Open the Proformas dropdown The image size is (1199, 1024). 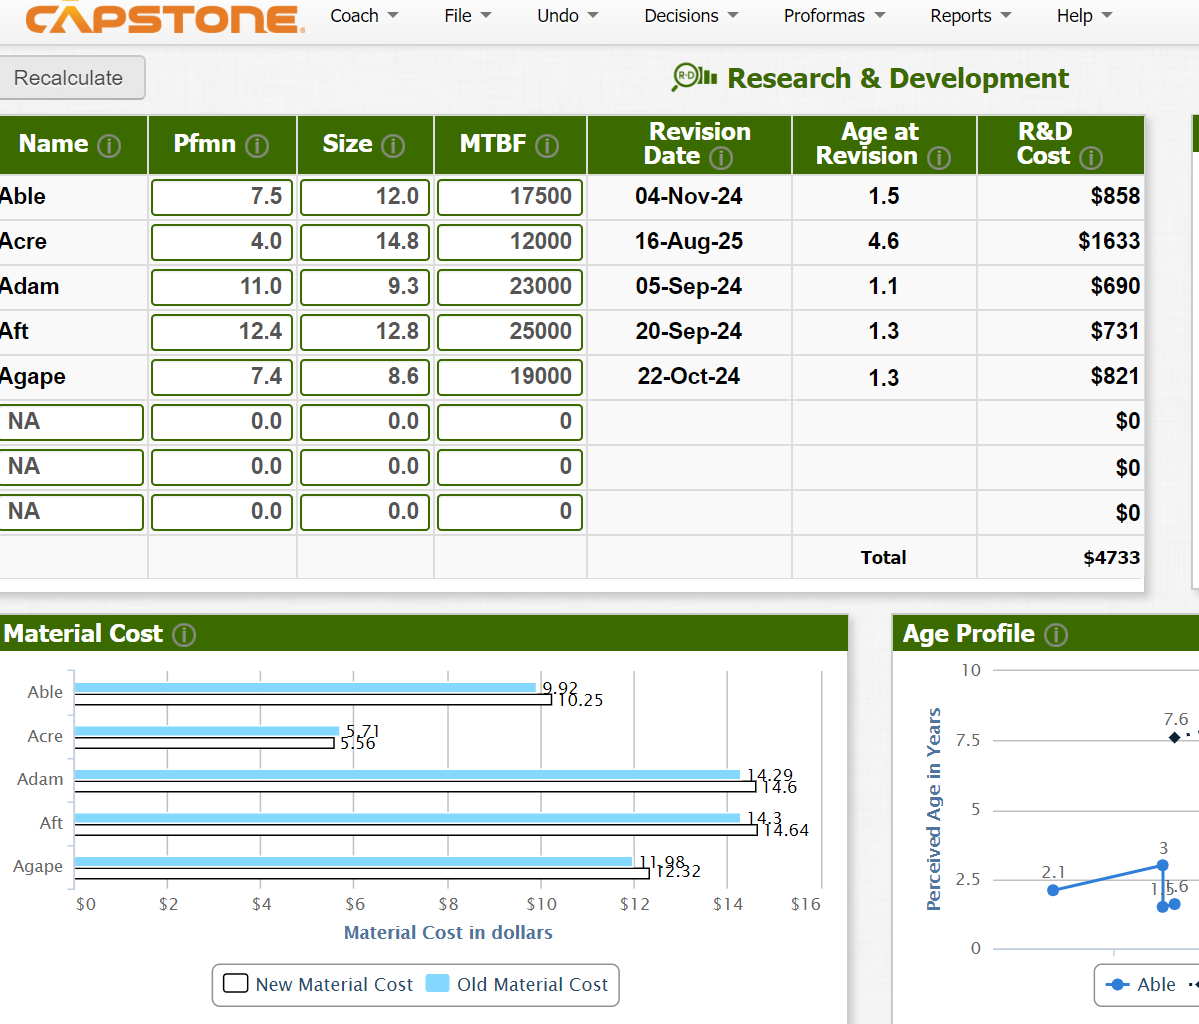834,16
